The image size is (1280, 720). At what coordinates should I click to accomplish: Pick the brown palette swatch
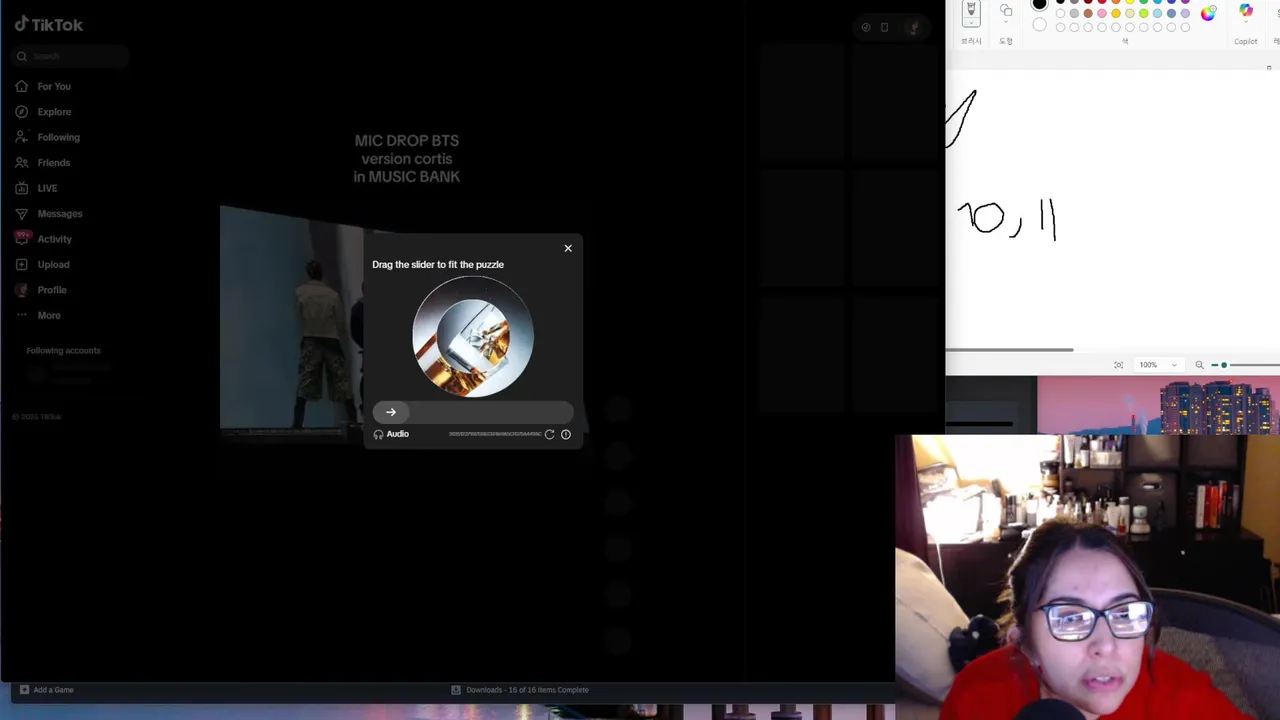[x=1088, y=13]
